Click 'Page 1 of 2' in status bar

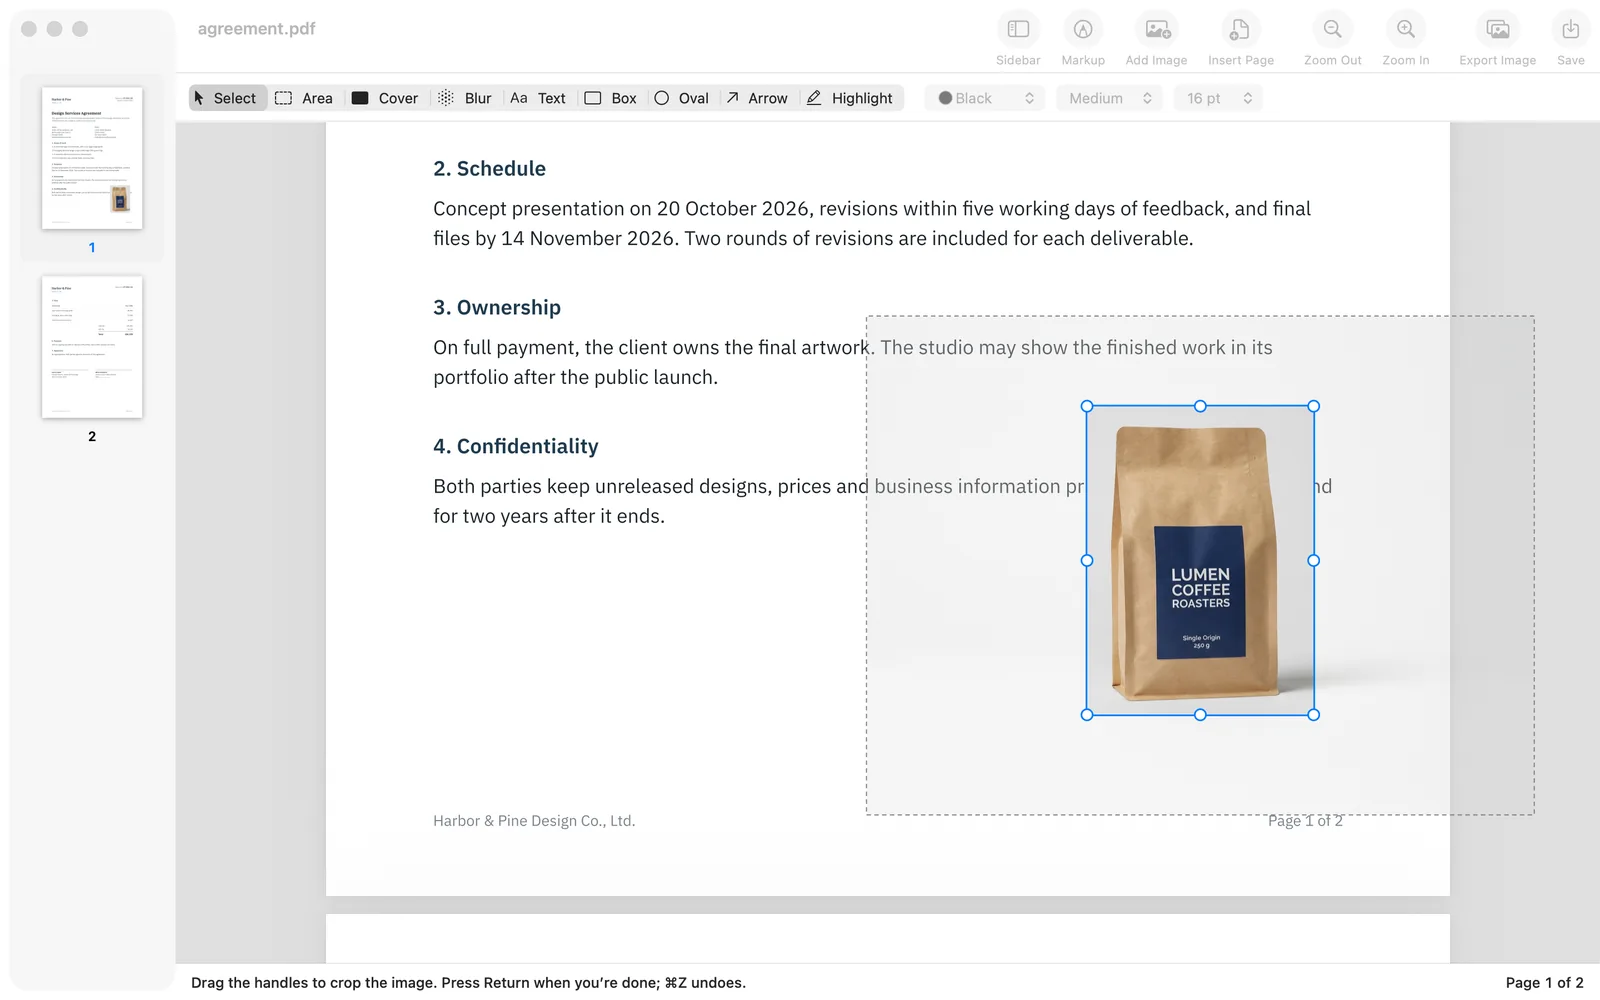pos(1544,983)
